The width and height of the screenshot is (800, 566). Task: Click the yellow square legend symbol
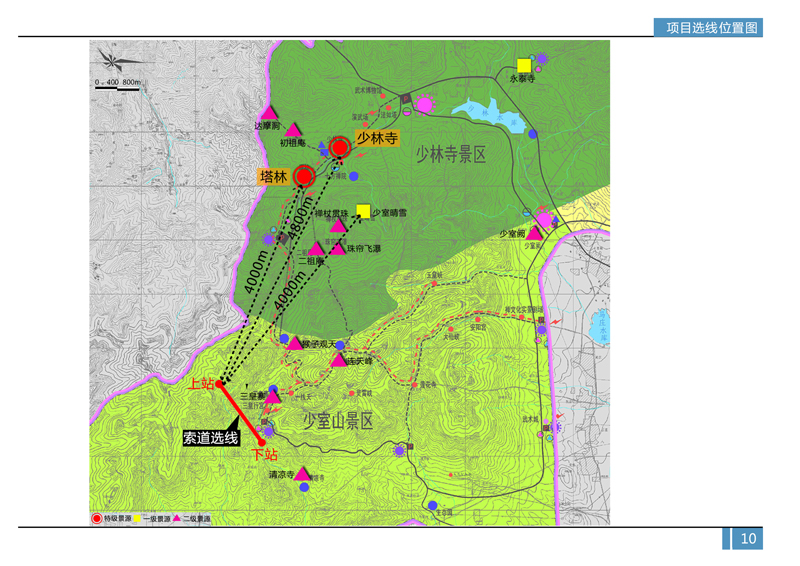click(x=137, y=519)
